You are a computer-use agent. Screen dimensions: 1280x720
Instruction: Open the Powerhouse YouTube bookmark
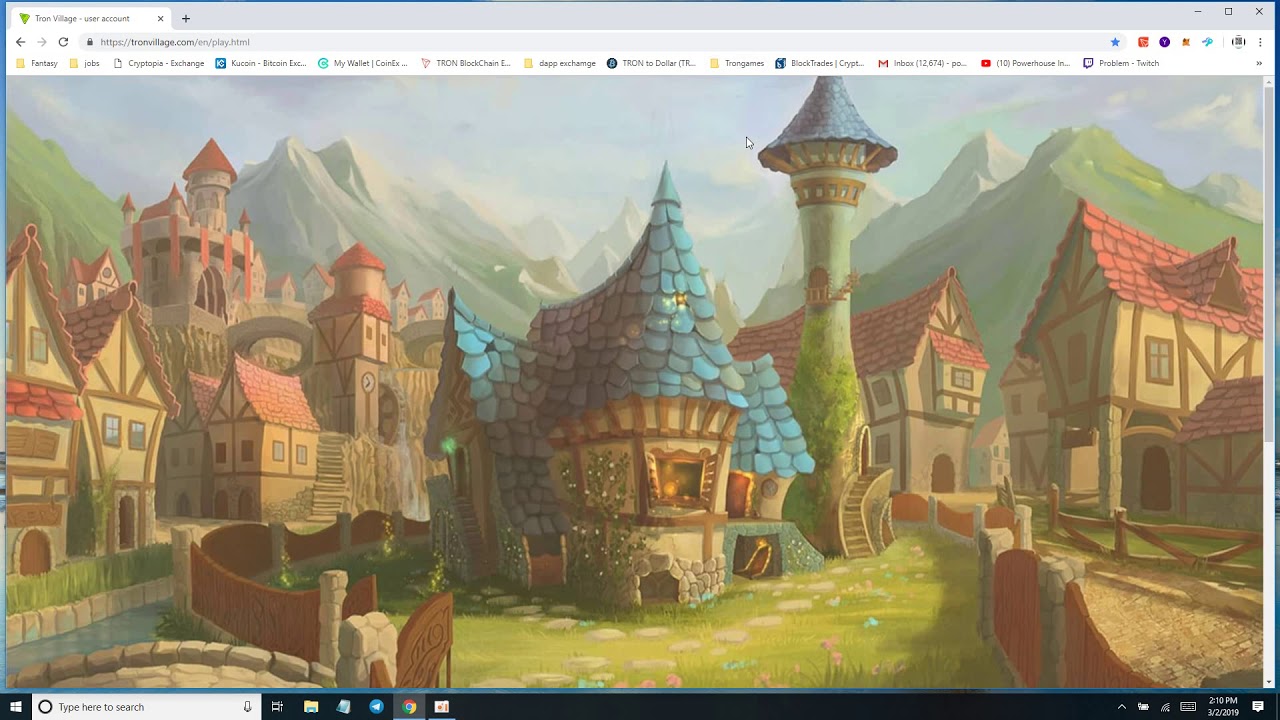[1025, 63]
